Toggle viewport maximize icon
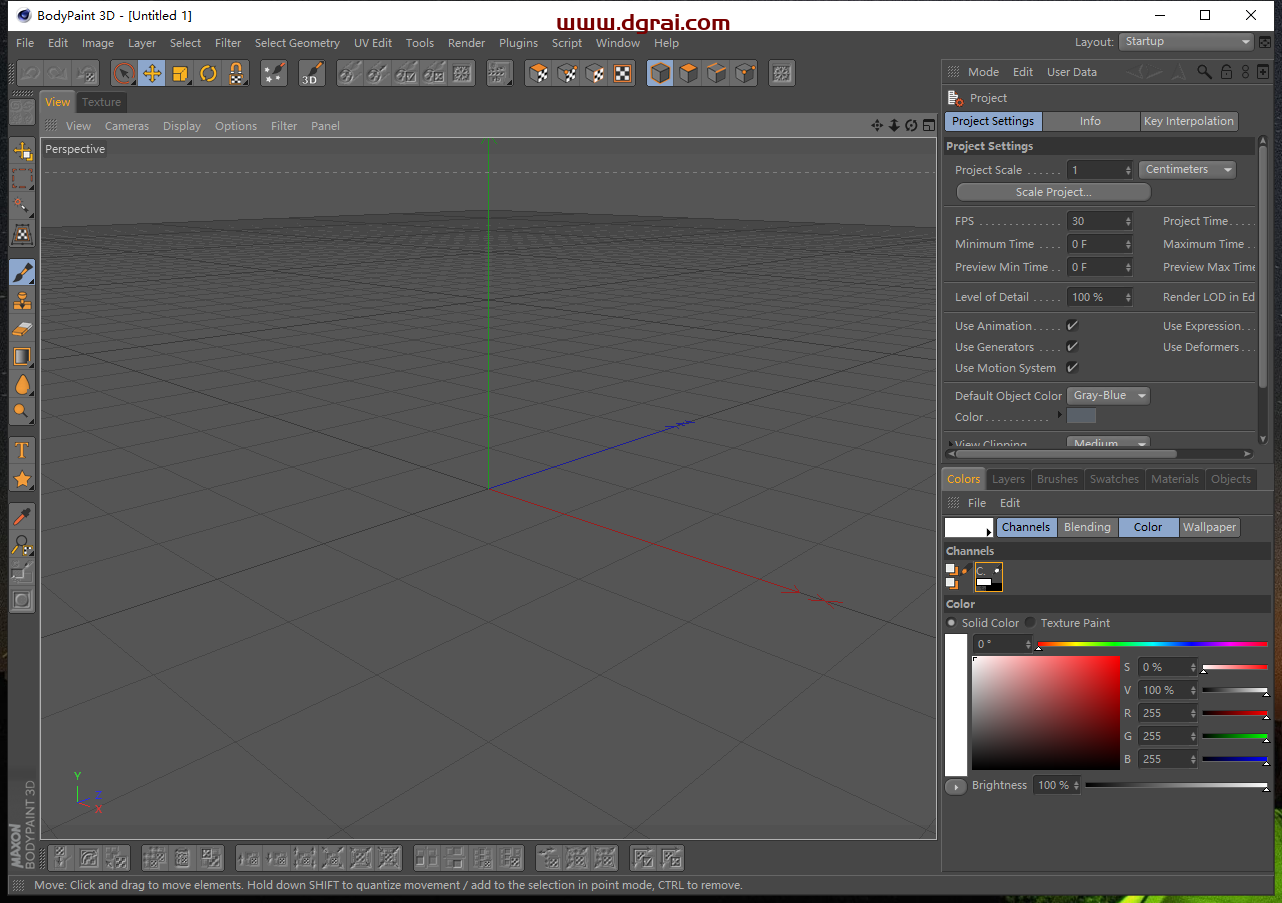Image resolution: width=1282 pixels, height=903 pixels. pos(928,126)
